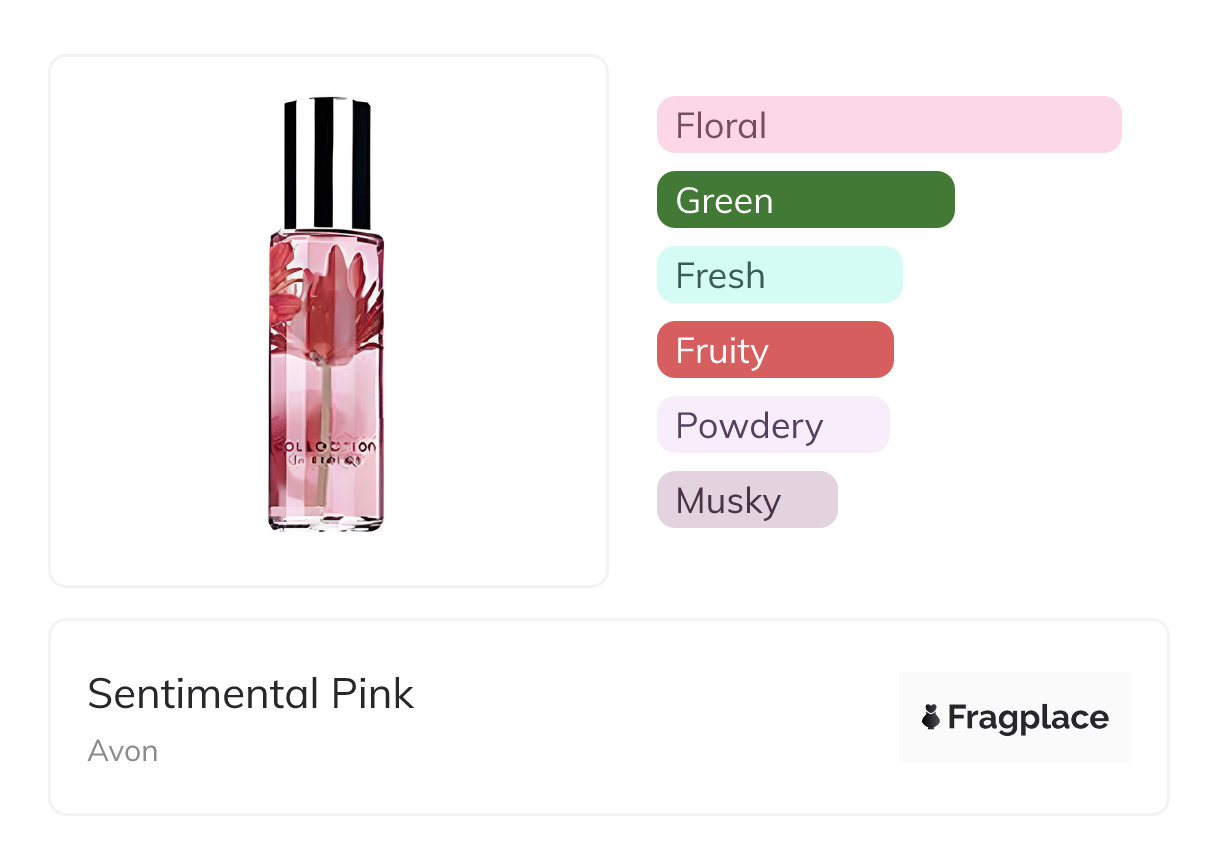Choose the mint Fresh accord bar

pos(779,275)
